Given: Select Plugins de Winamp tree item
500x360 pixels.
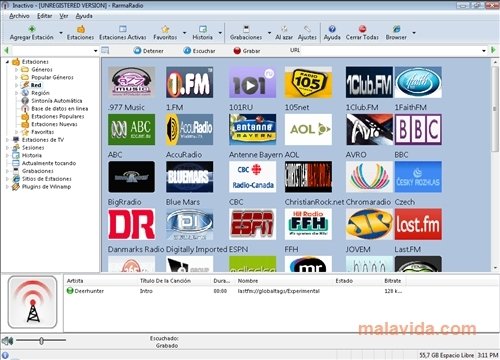Looking at the screenshot, I should coord(46,187).
